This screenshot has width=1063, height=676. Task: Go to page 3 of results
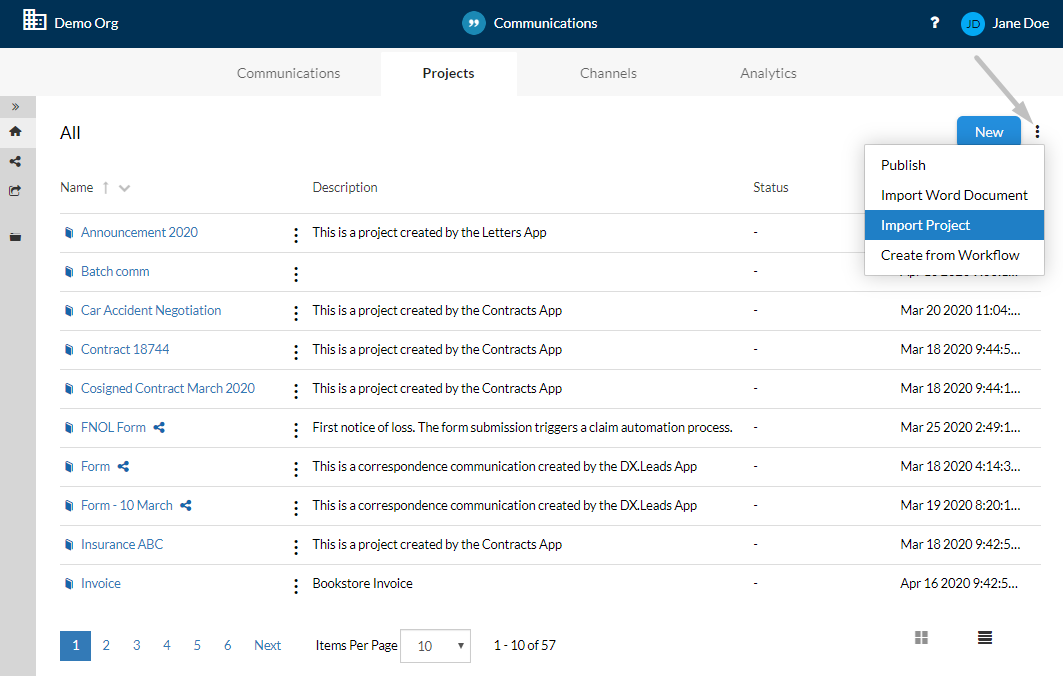point(136,645)
